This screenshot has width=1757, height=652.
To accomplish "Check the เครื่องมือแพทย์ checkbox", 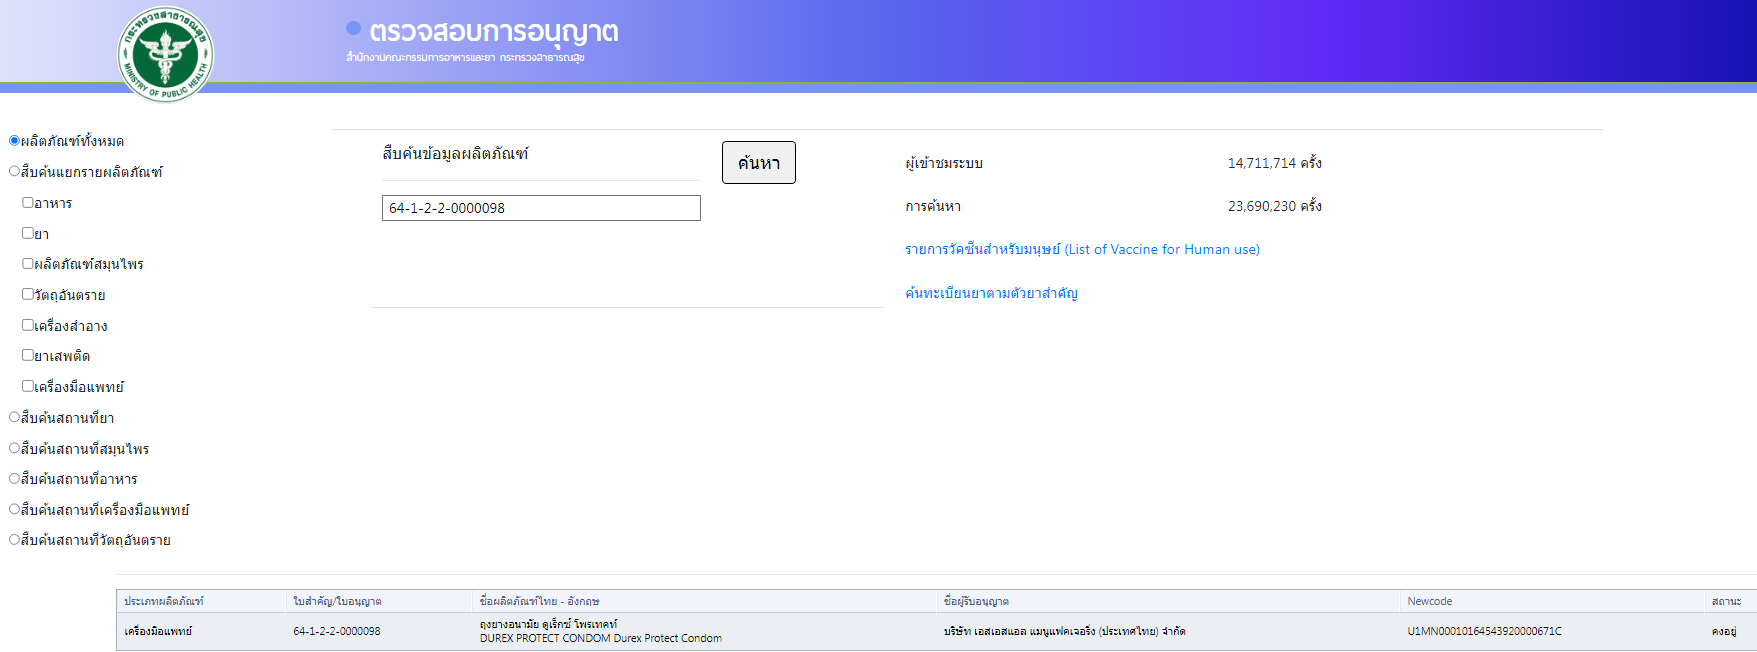I will pyautogui.click(x=28, y=387).
